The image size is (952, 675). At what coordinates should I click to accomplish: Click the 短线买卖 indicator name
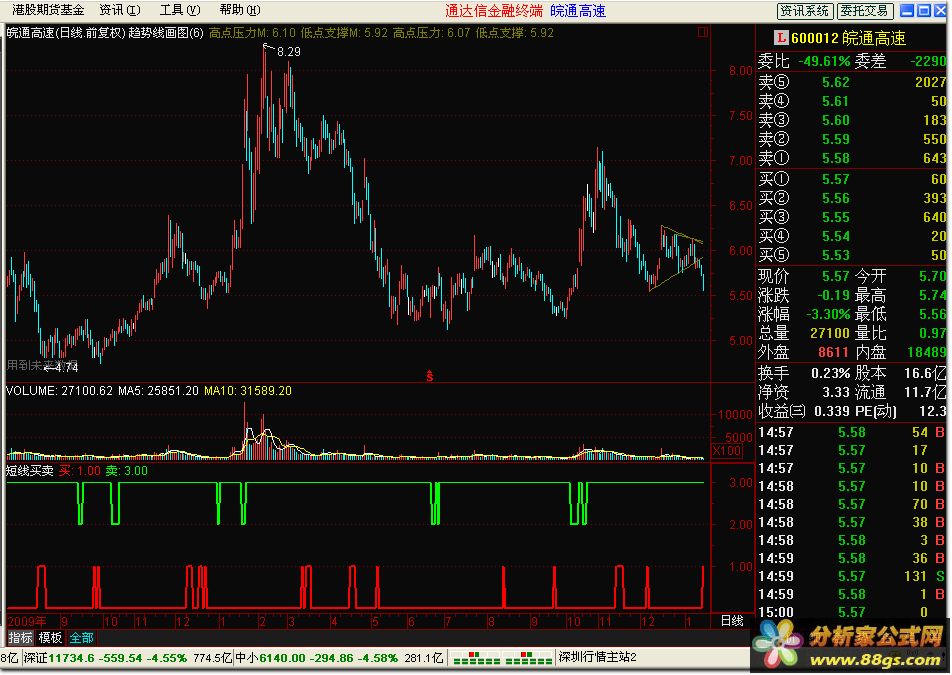[30, 470]
